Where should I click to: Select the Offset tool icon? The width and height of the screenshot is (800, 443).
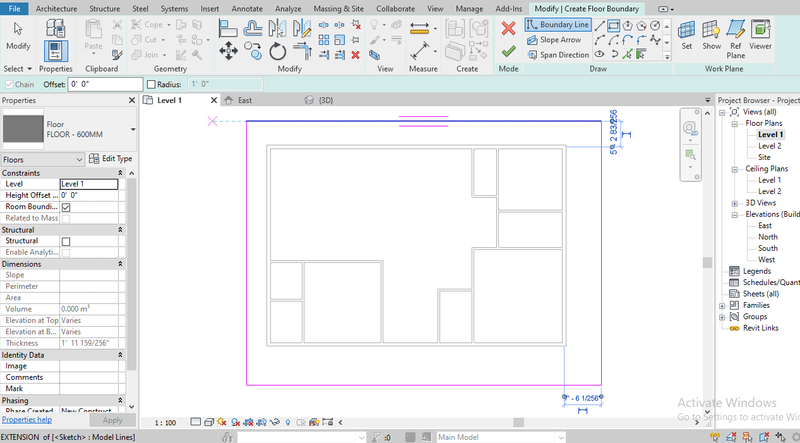click(x=253, y=28)
